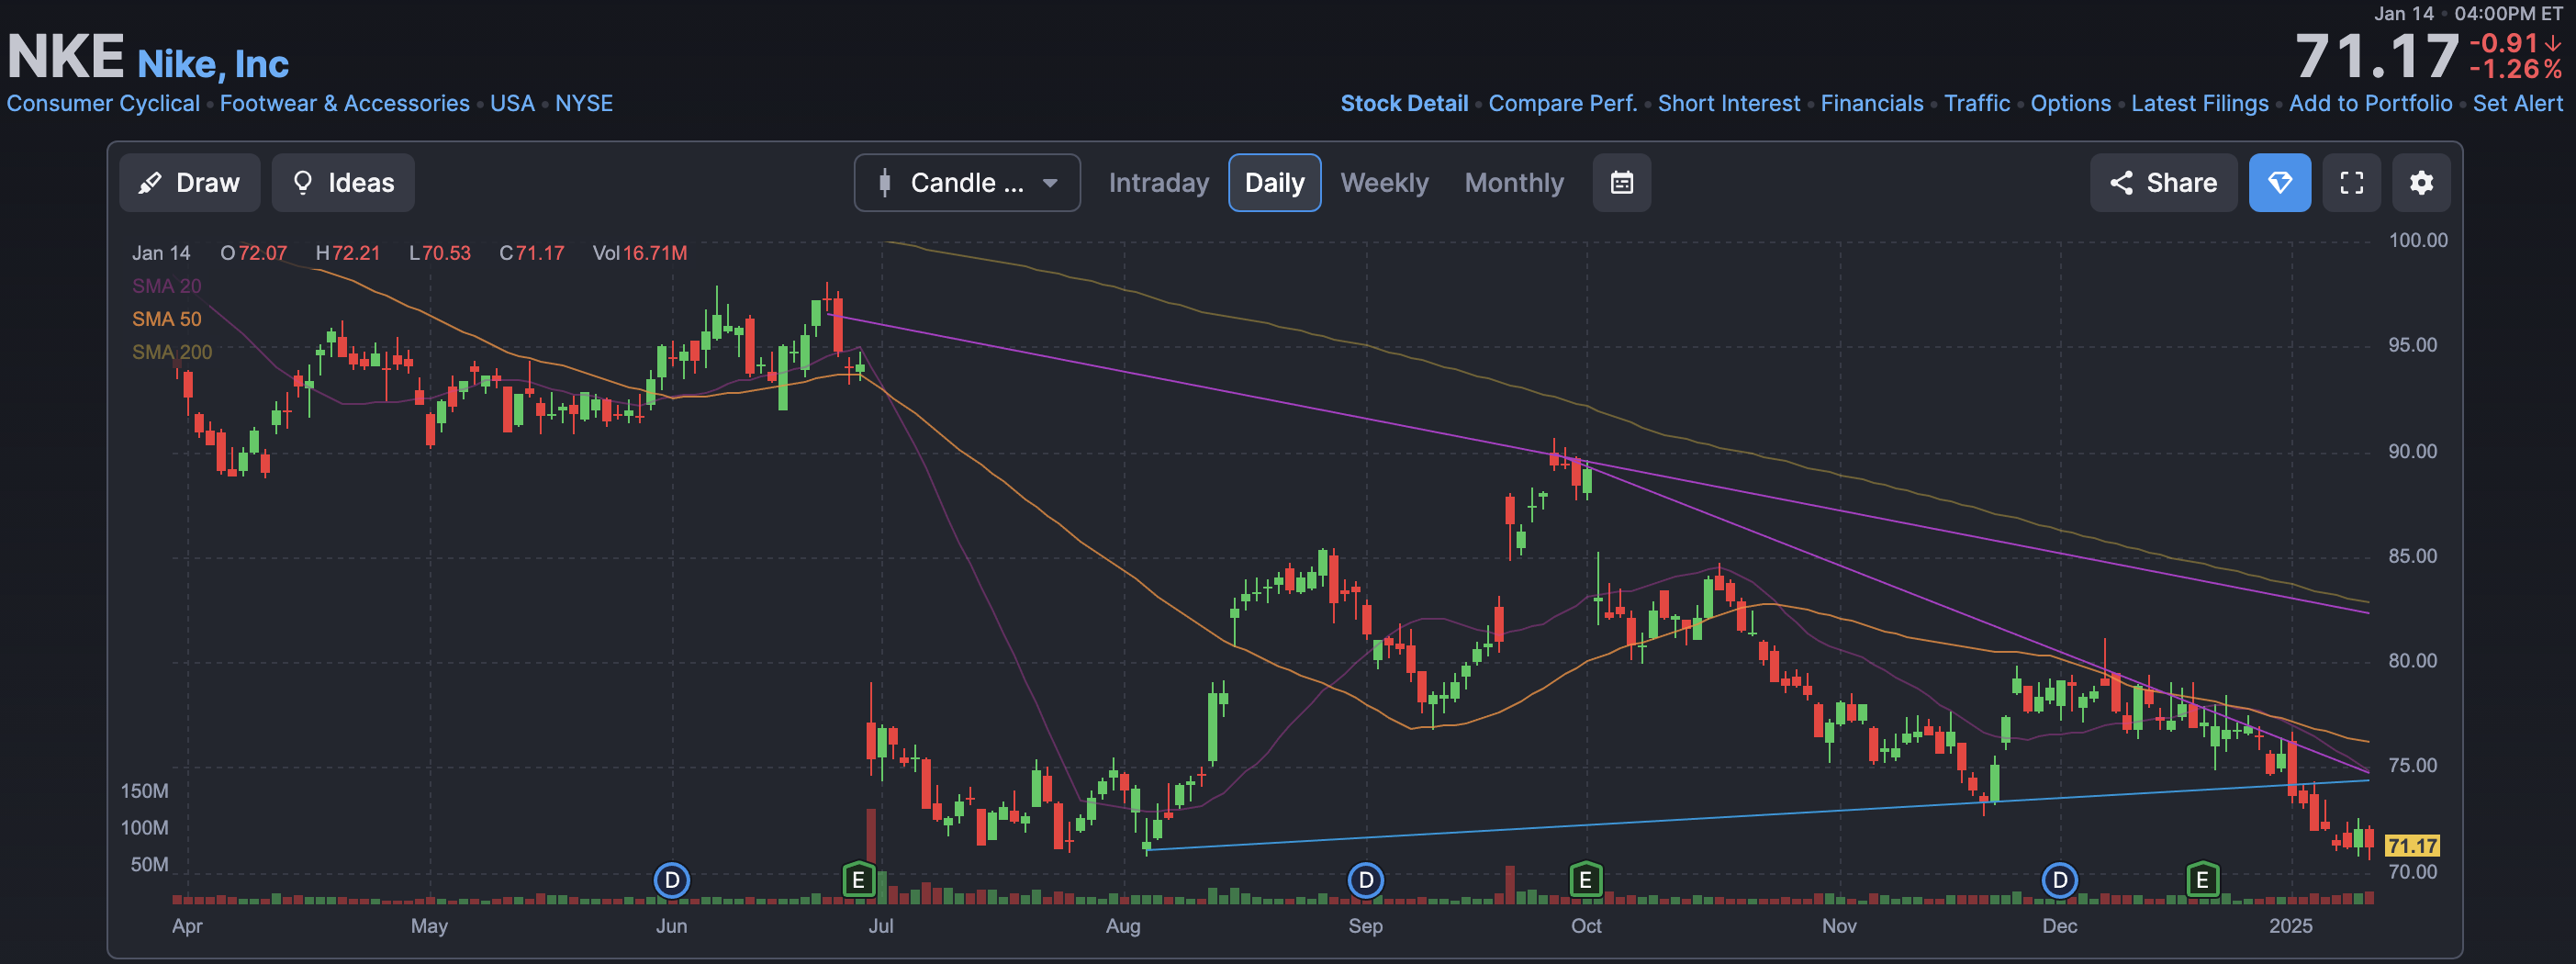Open the Nike, Inc company link

click(213, 64)
